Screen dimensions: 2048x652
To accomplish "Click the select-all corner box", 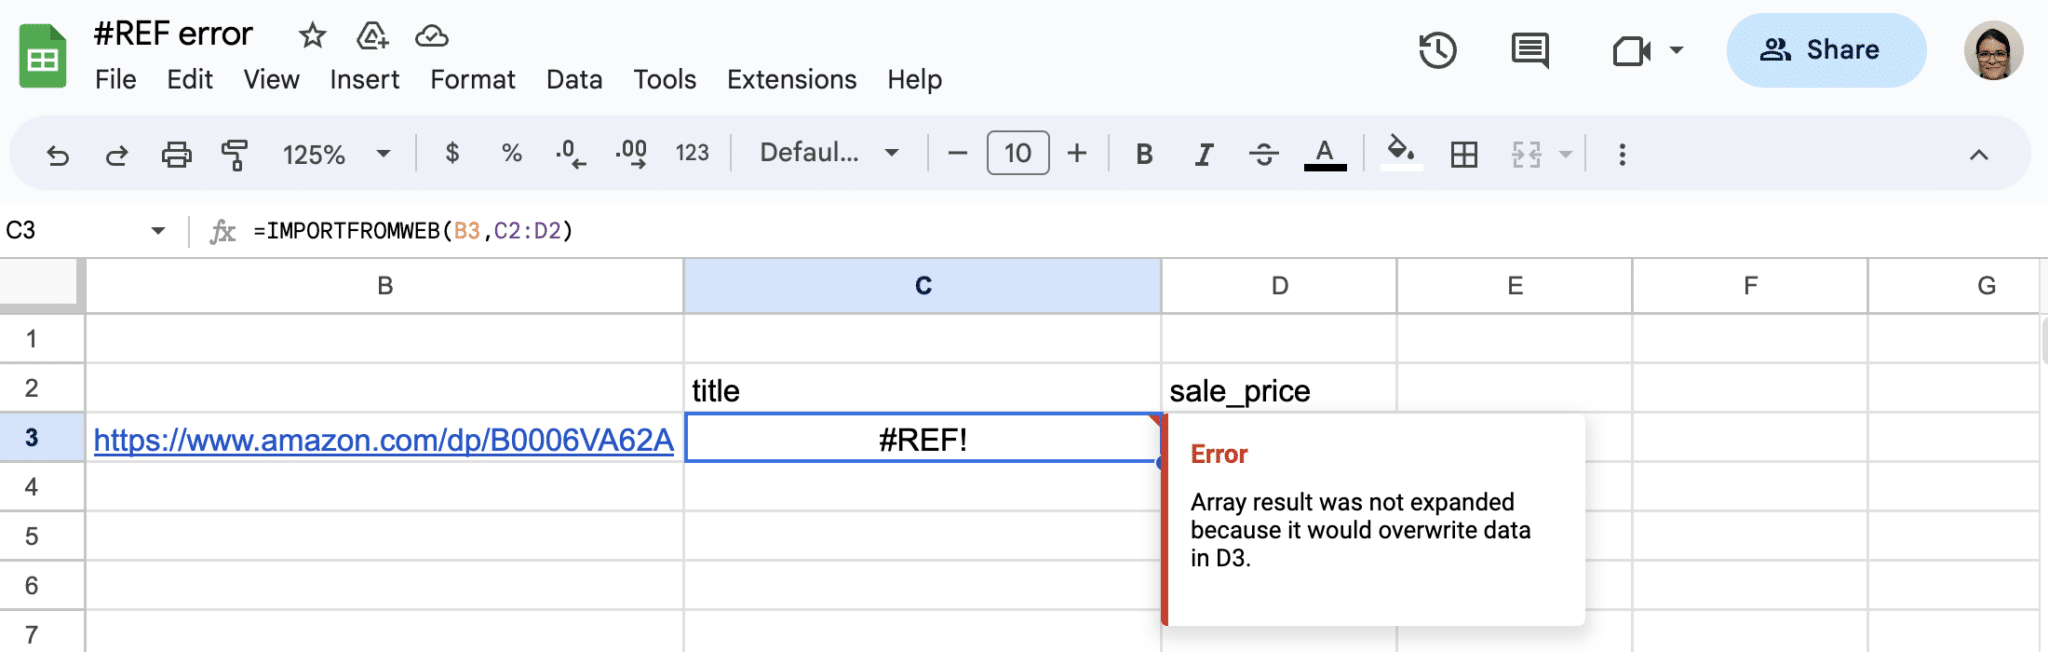I will coord(40,284).
